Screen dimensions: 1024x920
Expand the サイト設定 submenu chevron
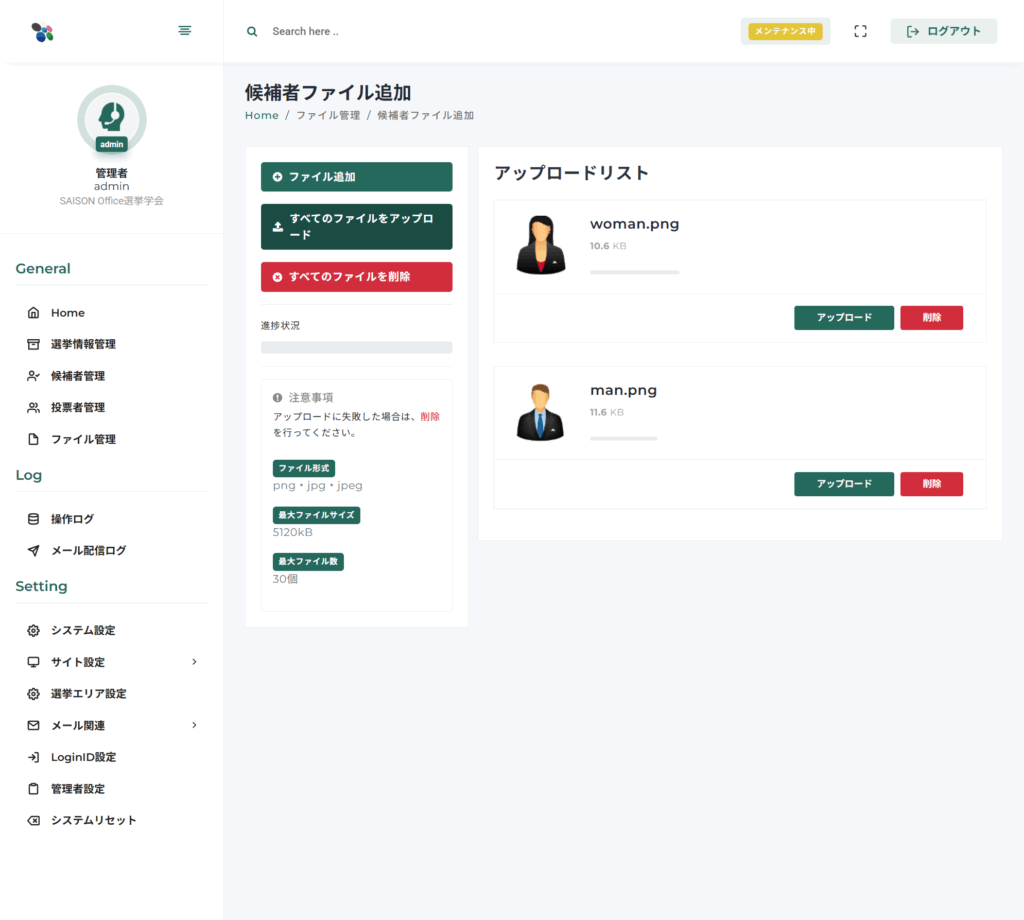194,662
